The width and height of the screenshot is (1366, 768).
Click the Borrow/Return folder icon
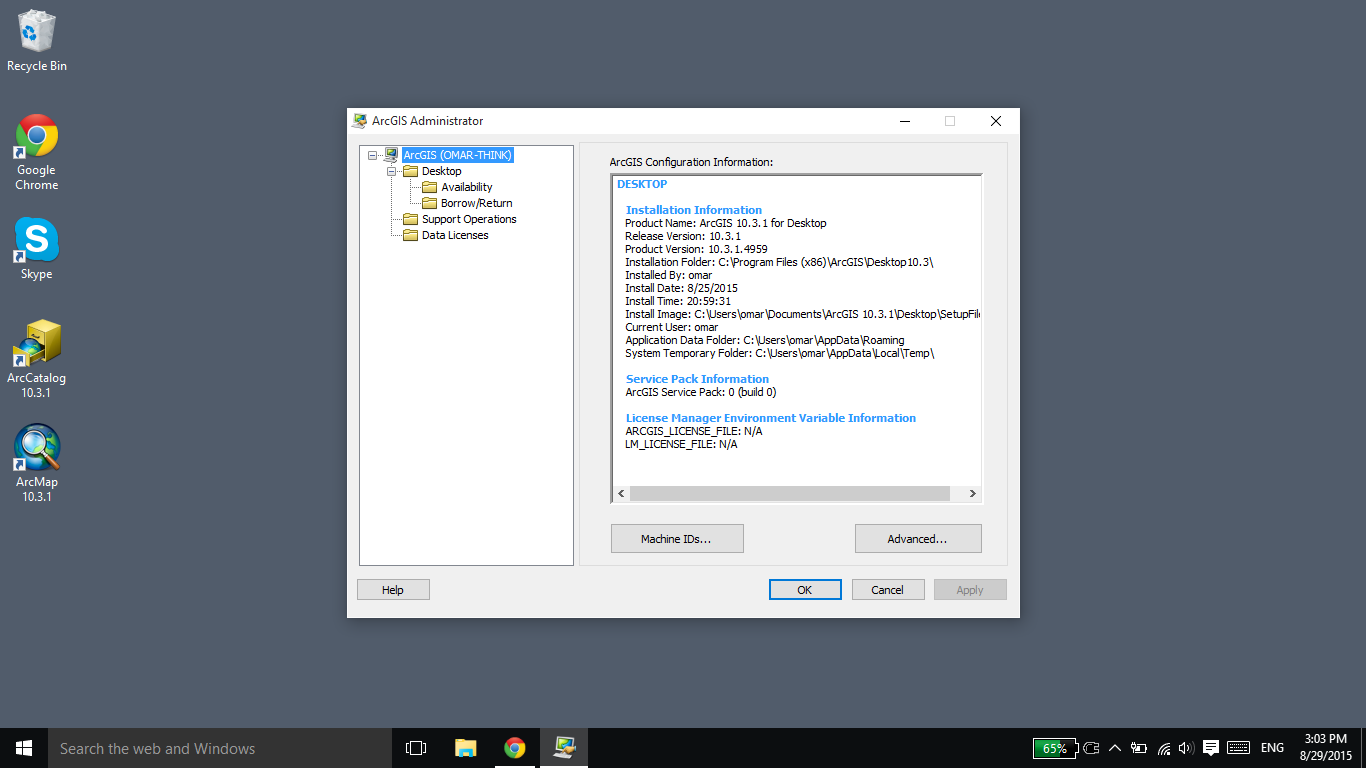coord(429,203)
